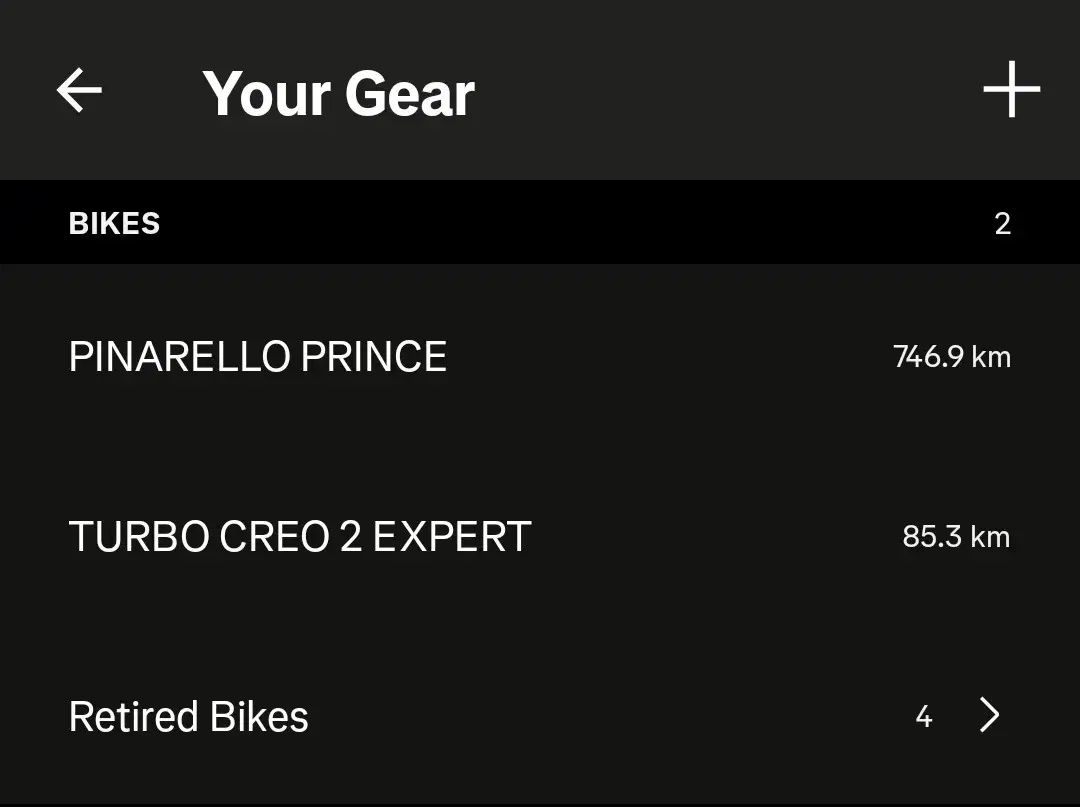Click the BIKES section header
1080x807 pixels.
tap(114, 223)
